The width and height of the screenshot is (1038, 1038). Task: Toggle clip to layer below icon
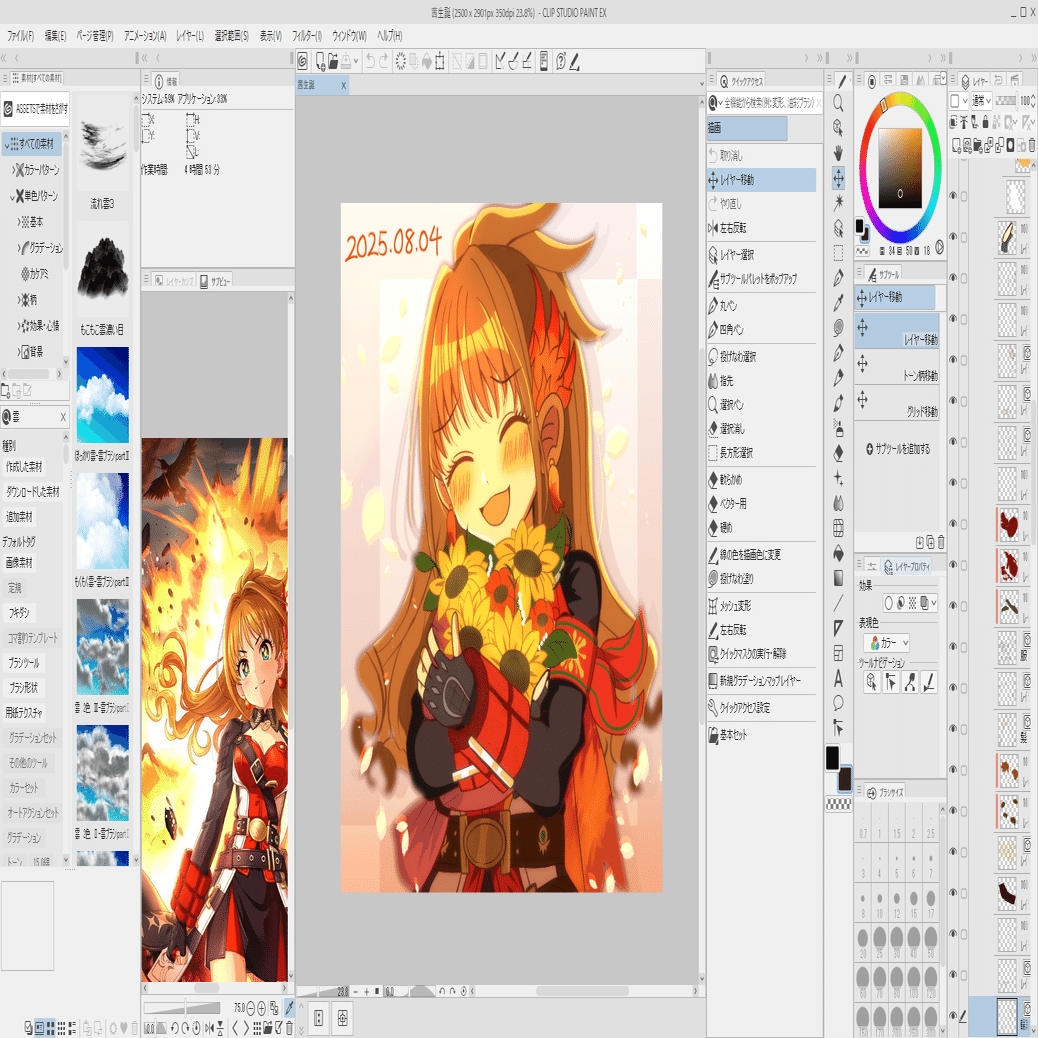[954, 122]
